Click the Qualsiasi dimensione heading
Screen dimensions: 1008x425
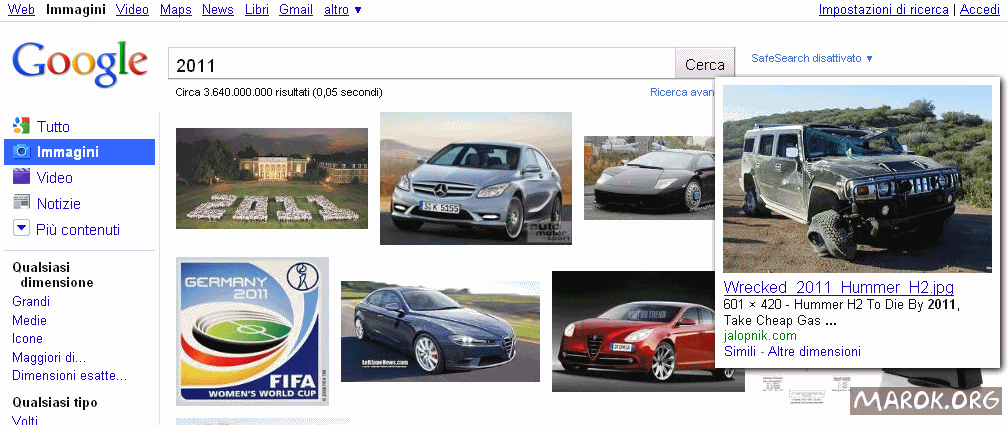(53, 275)
